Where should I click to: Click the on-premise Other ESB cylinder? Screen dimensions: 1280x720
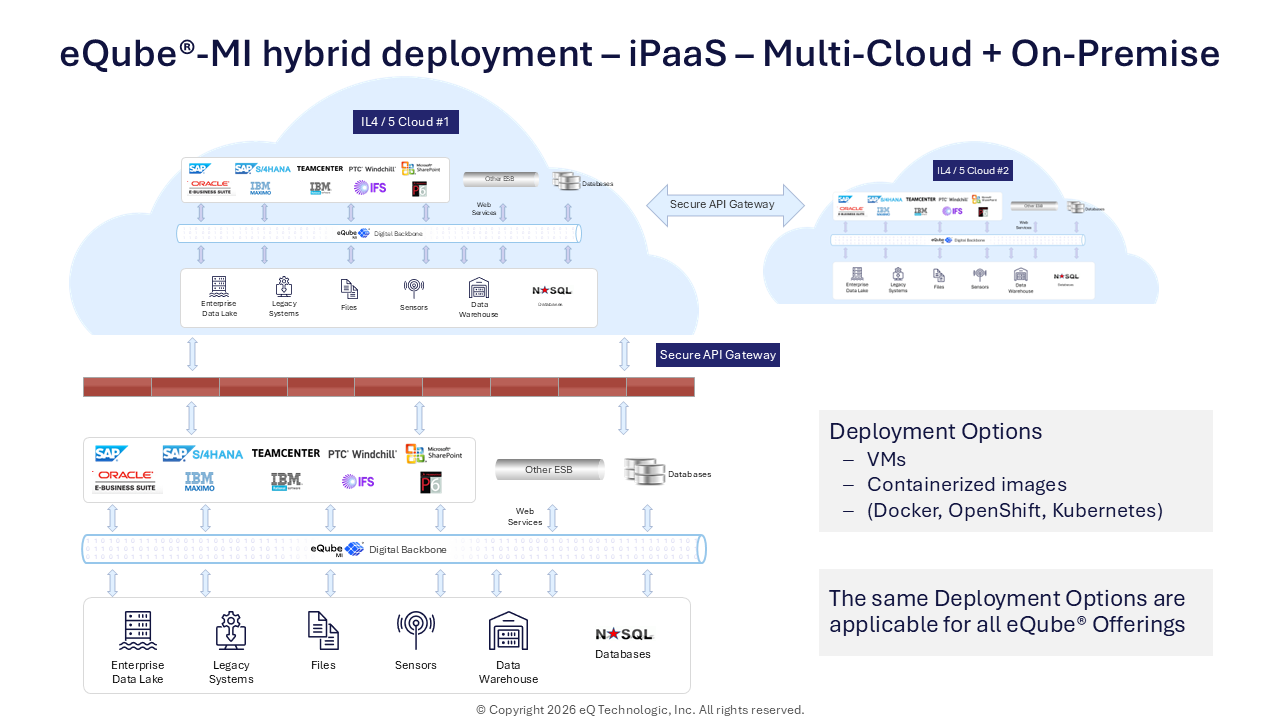(x=549, y=469)
